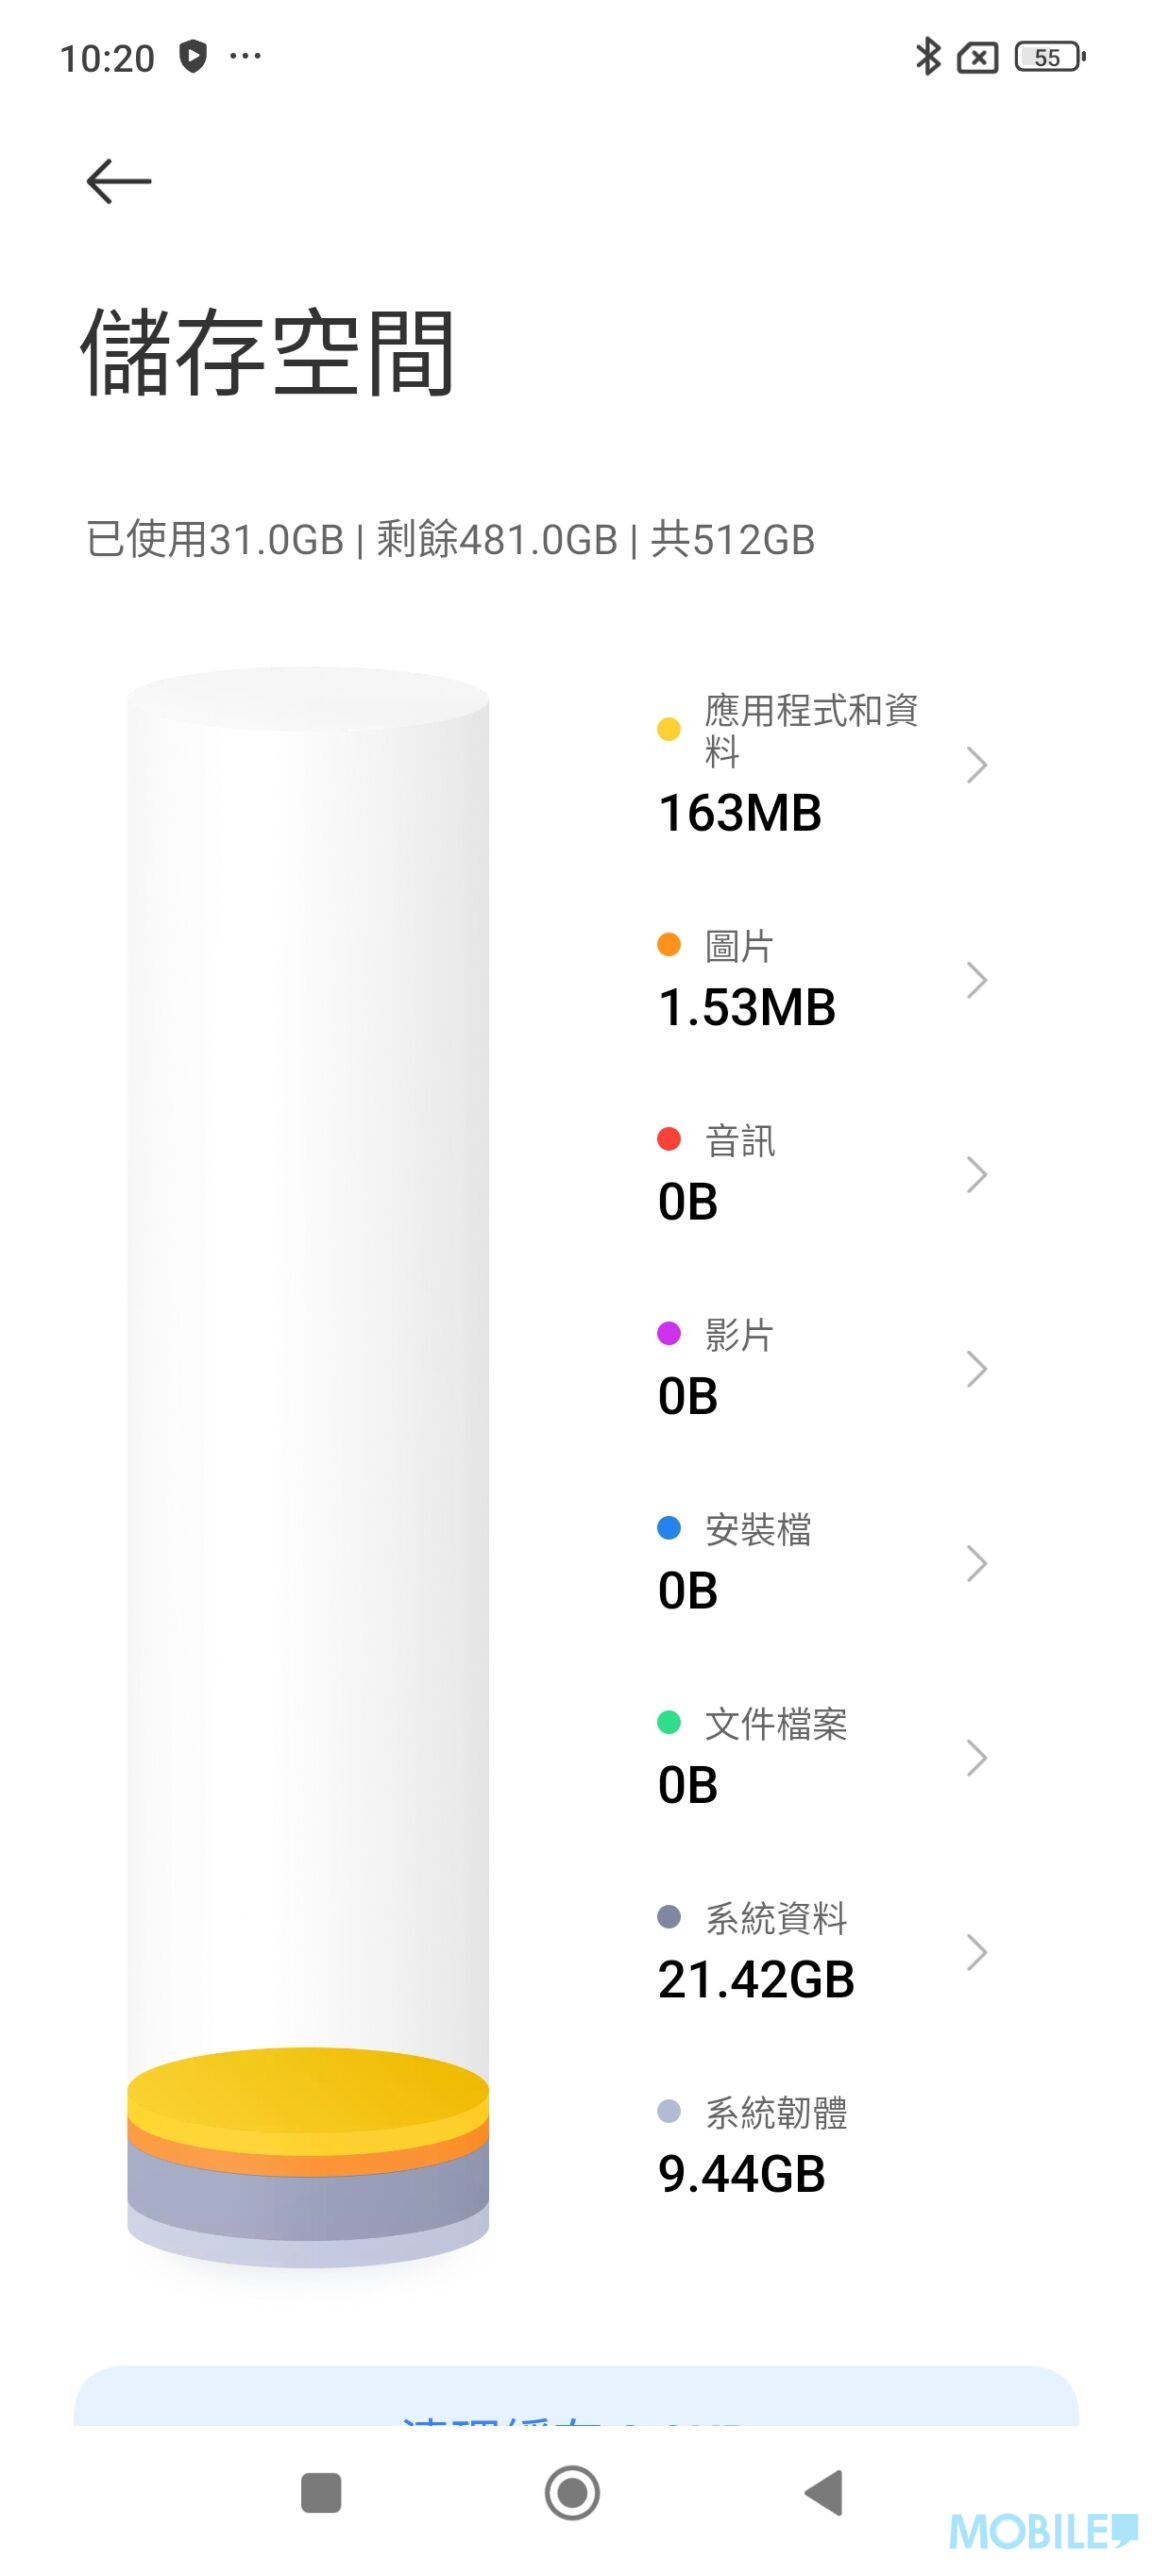Tap the clear cache button at bottom
Image resolution: width=1152 pixels, height=2560 pixels.
click(x=575, y=2398)
